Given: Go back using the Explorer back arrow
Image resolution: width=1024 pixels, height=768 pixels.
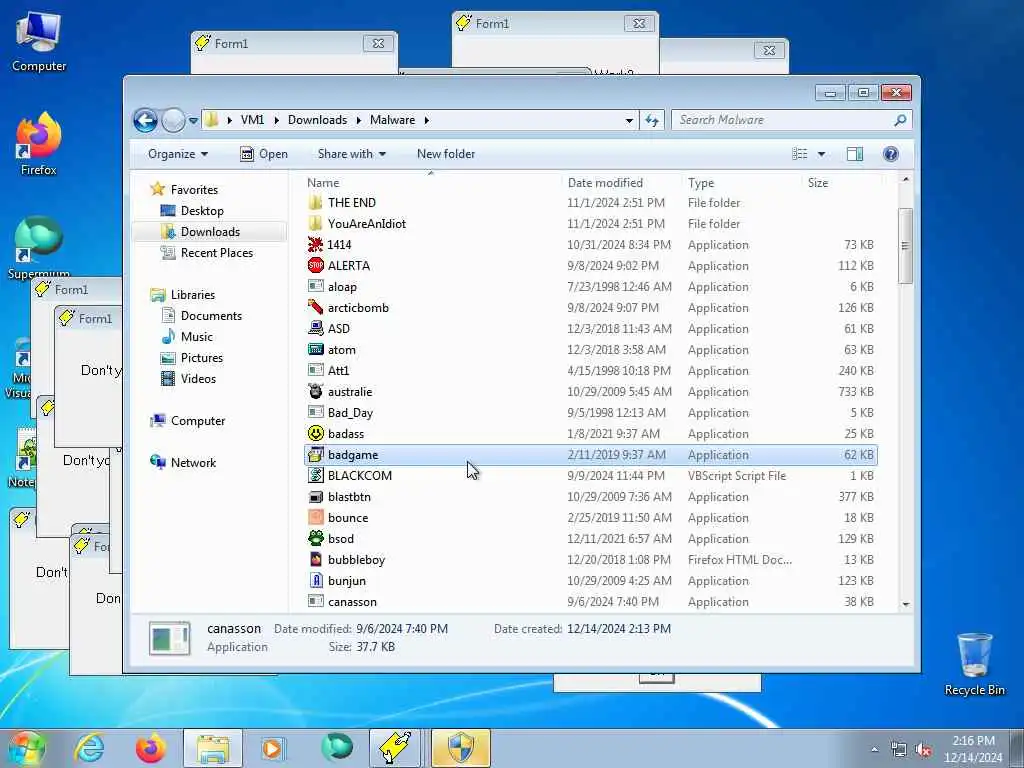Looking at the screenshot, I should [x=145, y=120].
